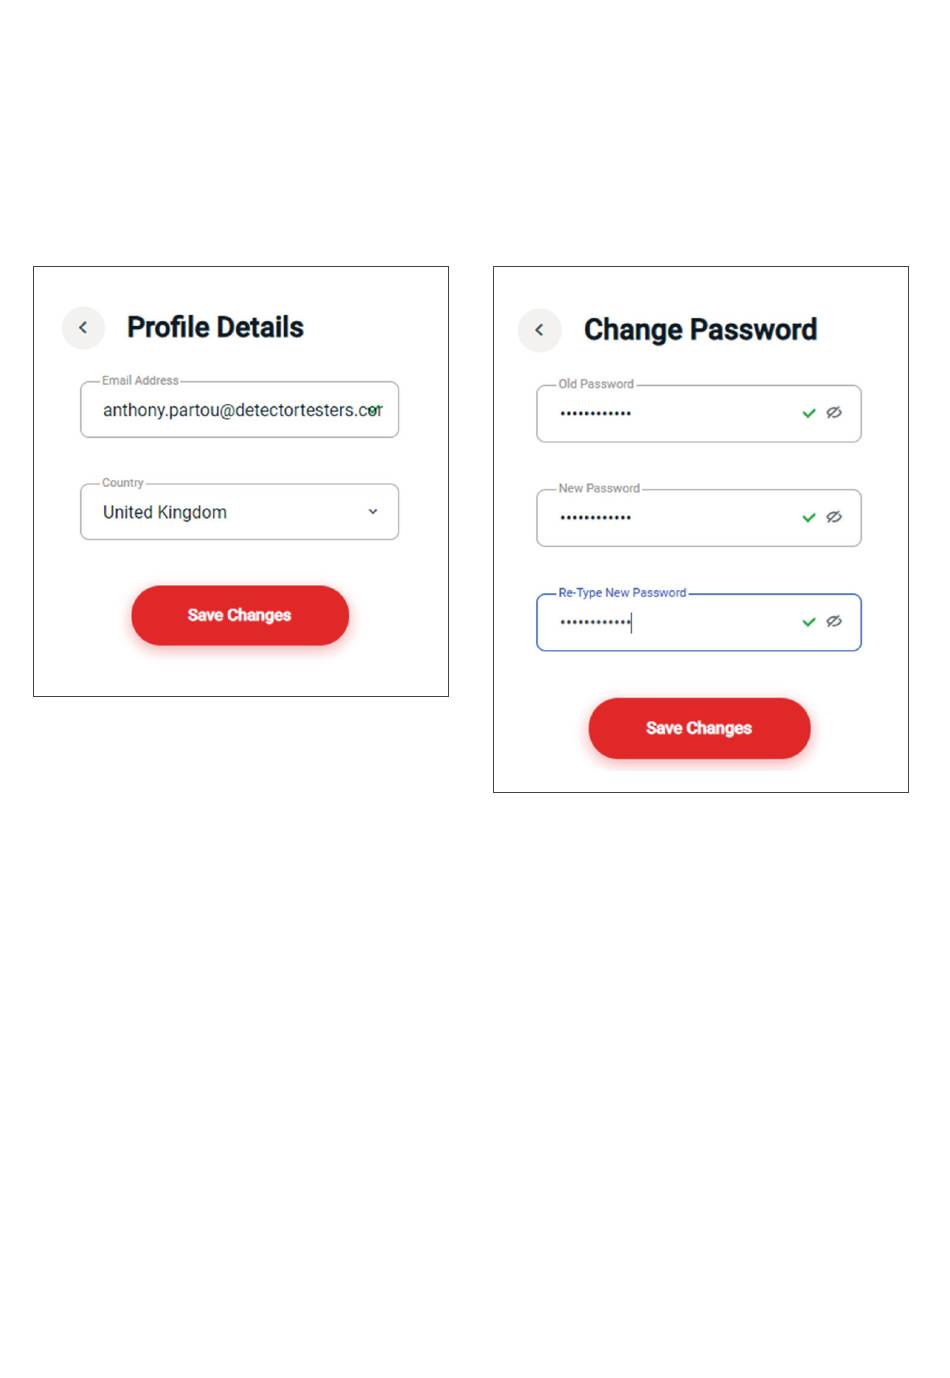
Task: Click the Profile Details heading
Action: click(x=215, y=327)
